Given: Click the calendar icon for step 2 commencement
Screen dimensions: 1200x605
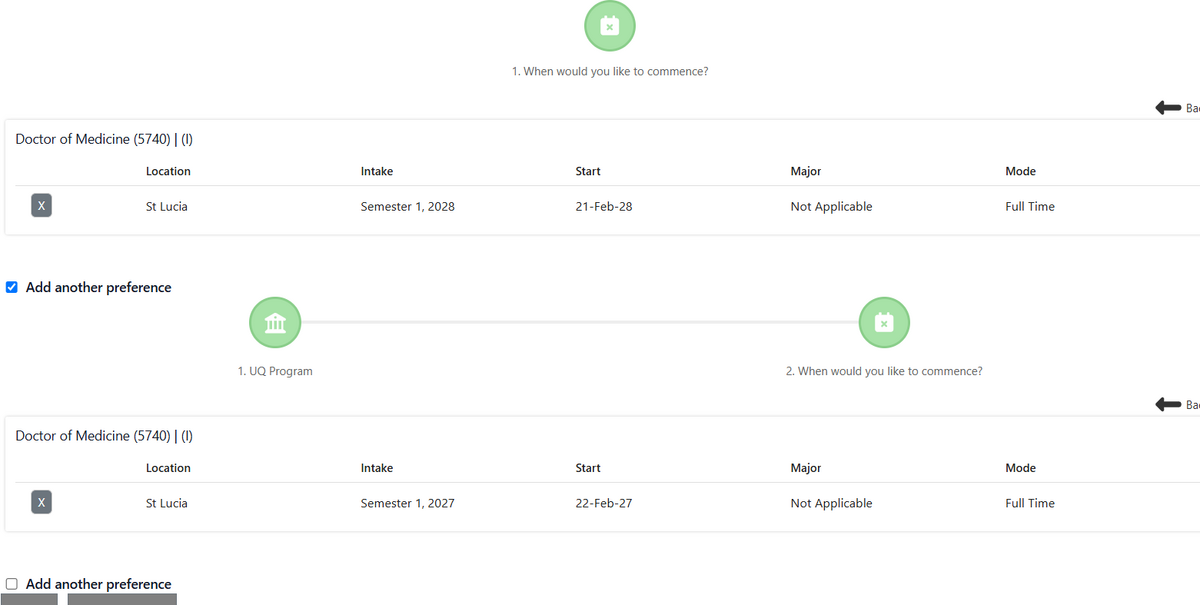Looking at the screenshot, I should 884,323.
